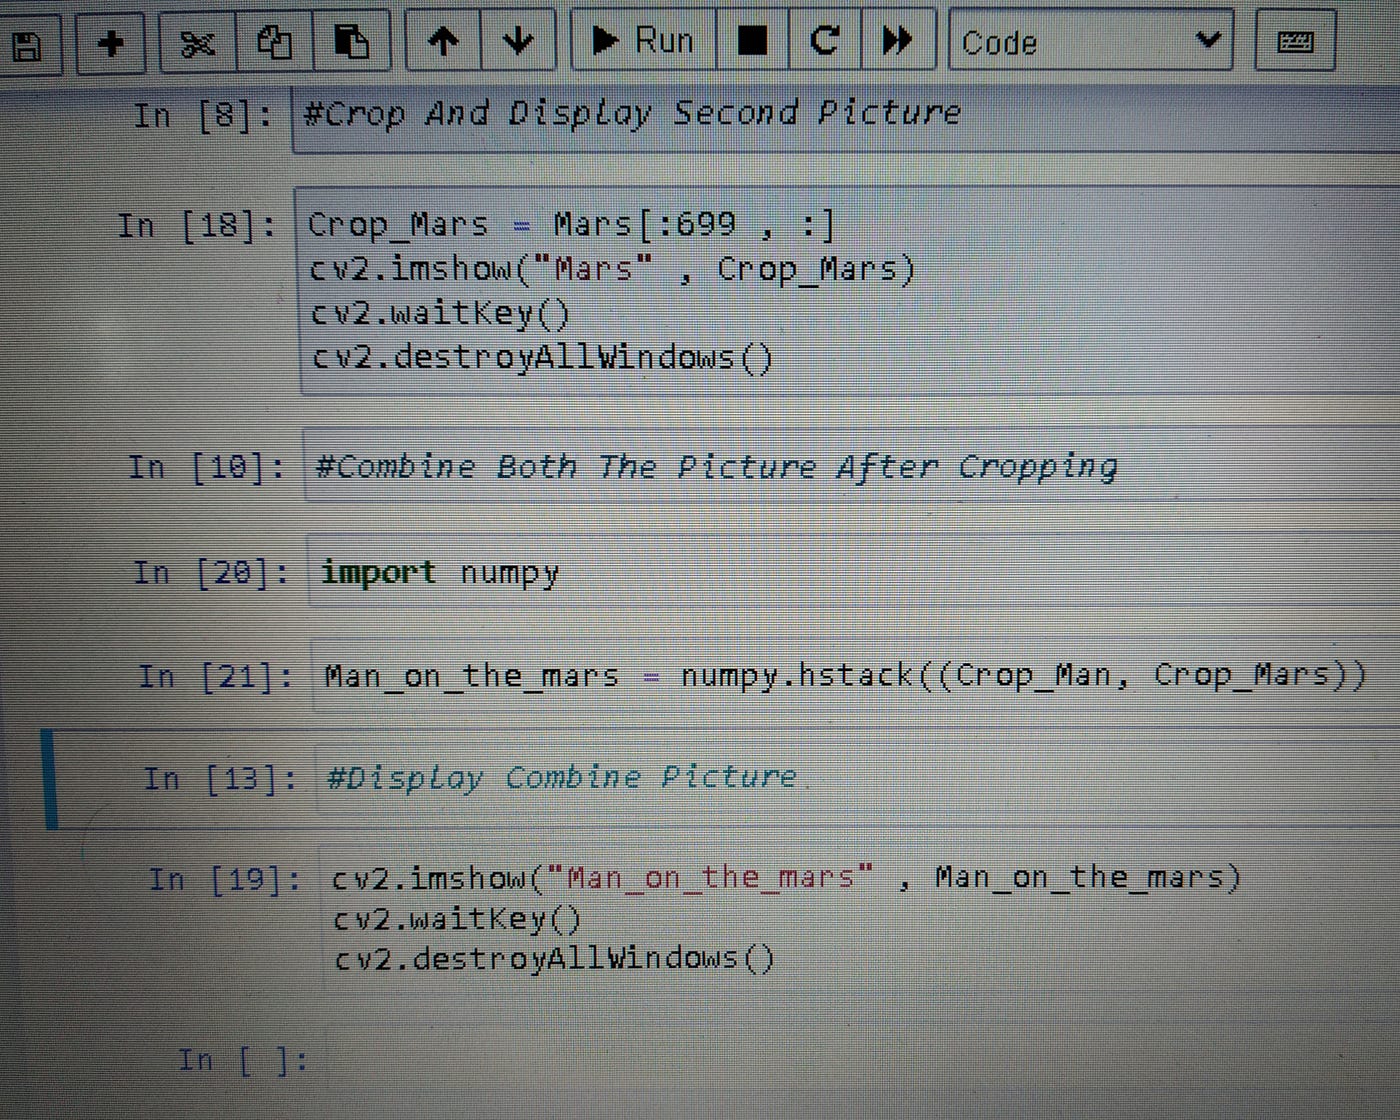Screen dimensions: 1400x1120
Task: Cut selected cells with the scissors icon
Action: (x=198, y=43)
